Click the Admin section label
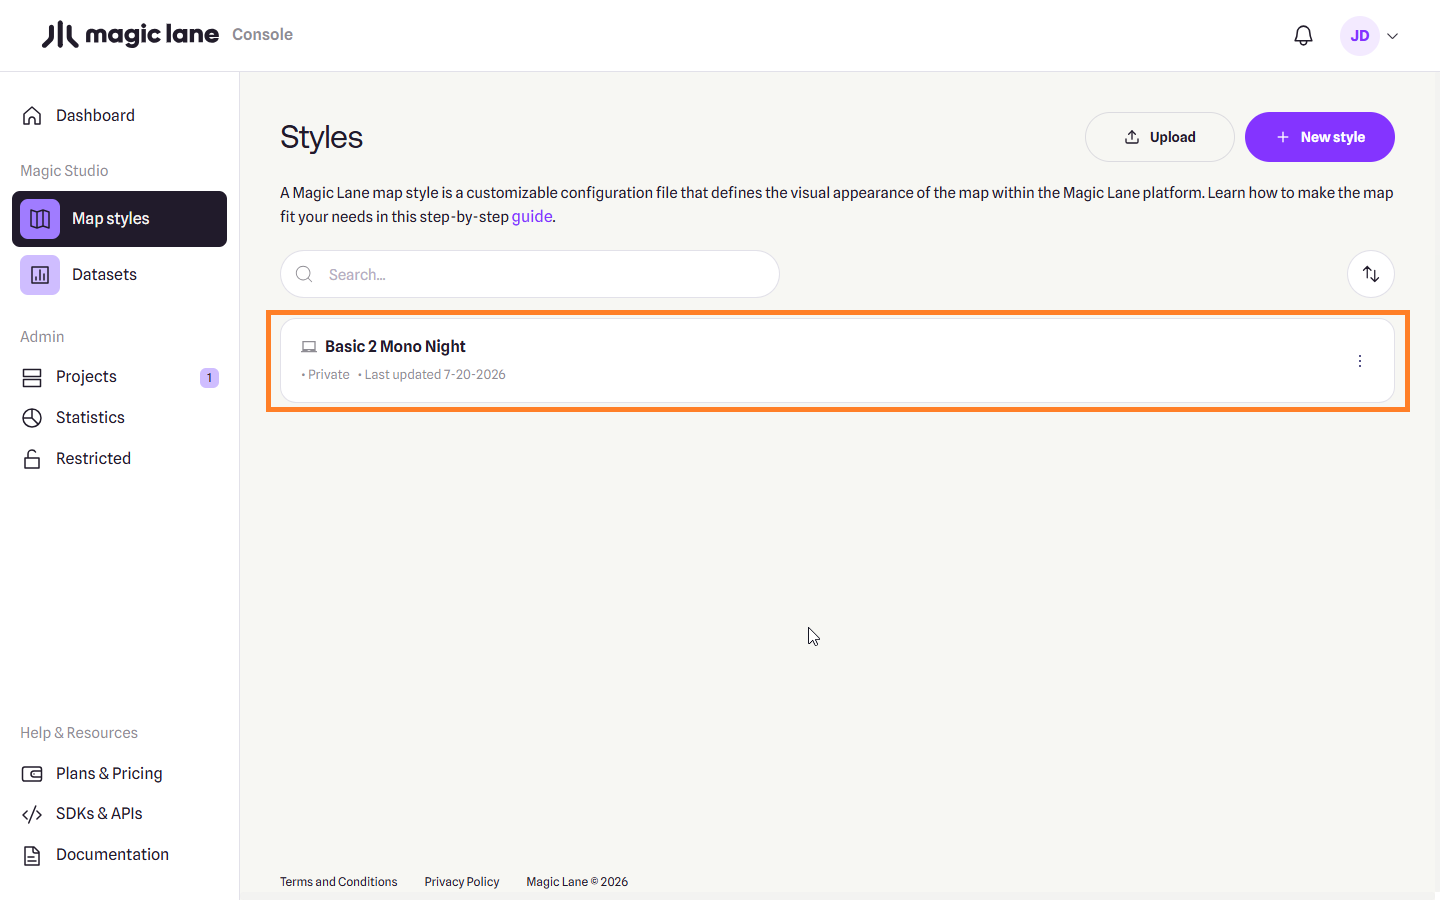 [x=42, y=337]
